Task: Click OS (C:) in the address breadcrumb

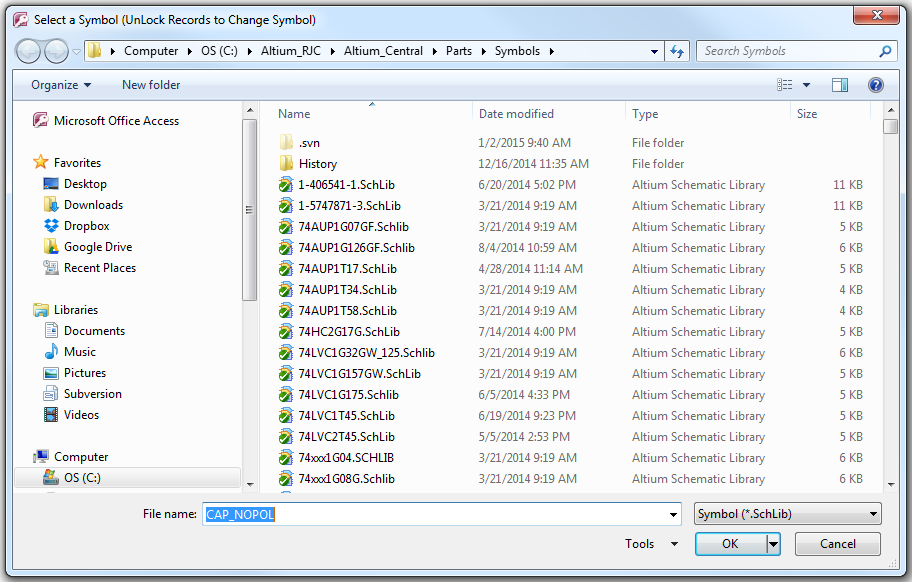Action: [x=219, y=51]
